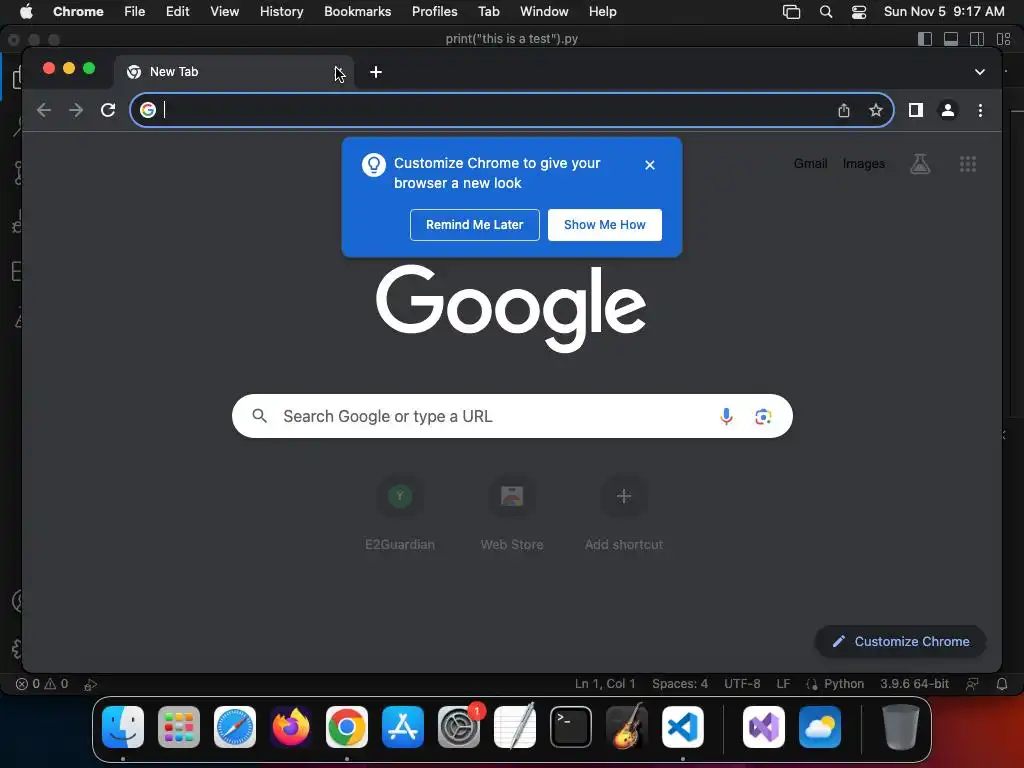
Task: Open Finder from the Dock
Action: point(123,727)
